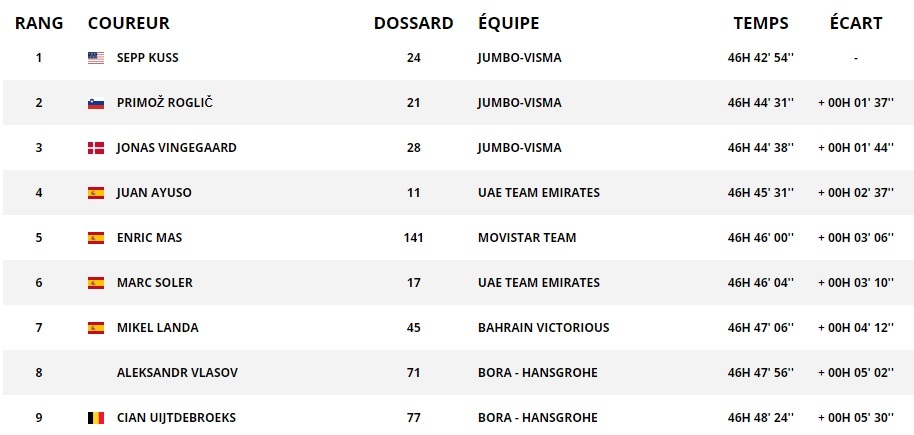Viewport: 914px width, 435px height.
Task: Open Aleksandr Vlasov's rider page
Action: pos(177,373)
